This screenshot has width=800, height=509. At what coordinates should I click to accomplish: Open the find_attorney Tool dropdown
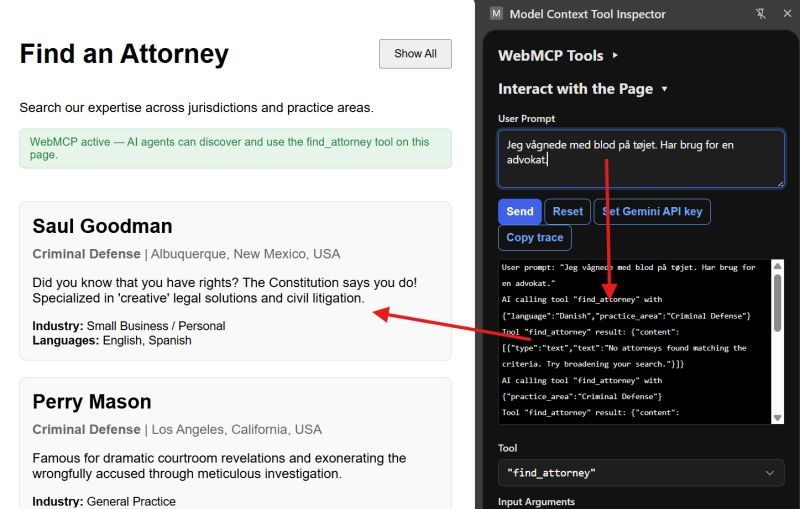pos(641,473)
